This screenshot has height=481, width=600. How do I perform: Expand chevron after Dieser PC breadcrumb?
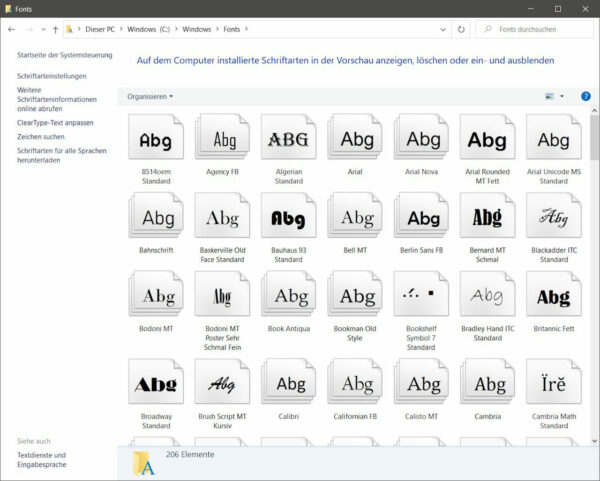coord(121,29)
